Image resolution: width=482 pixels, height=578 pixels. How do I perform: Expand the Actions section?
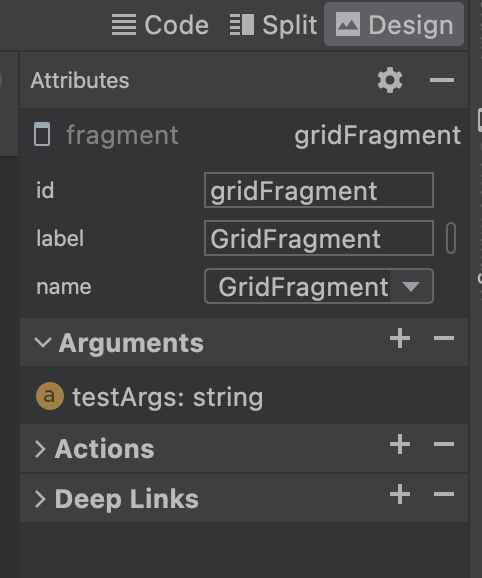coord(40,449)
